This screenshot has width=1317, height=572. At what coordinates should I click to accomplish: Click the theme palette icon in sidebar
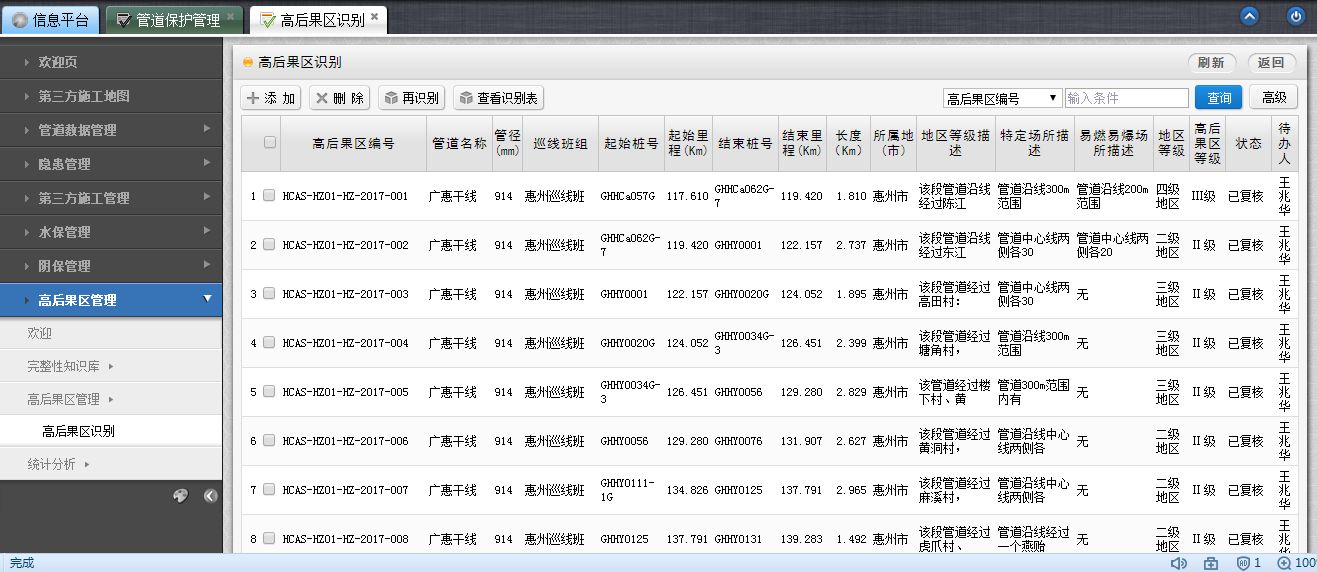pos(180,495)
